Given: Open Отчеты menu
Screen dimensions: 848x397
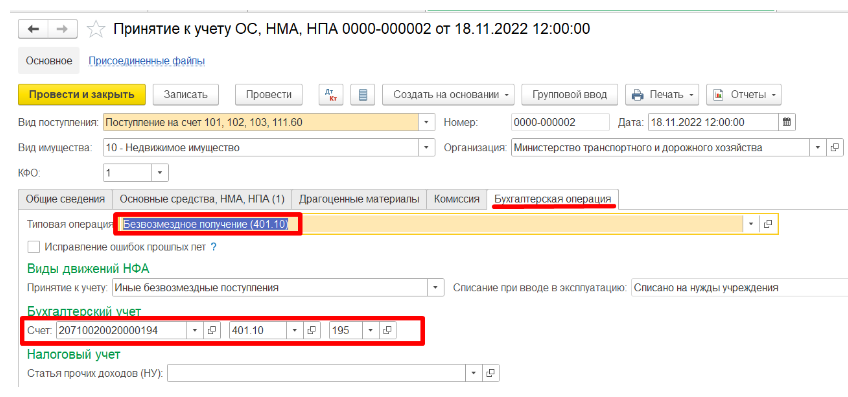Looking at the screenshot, I should 744,95.
